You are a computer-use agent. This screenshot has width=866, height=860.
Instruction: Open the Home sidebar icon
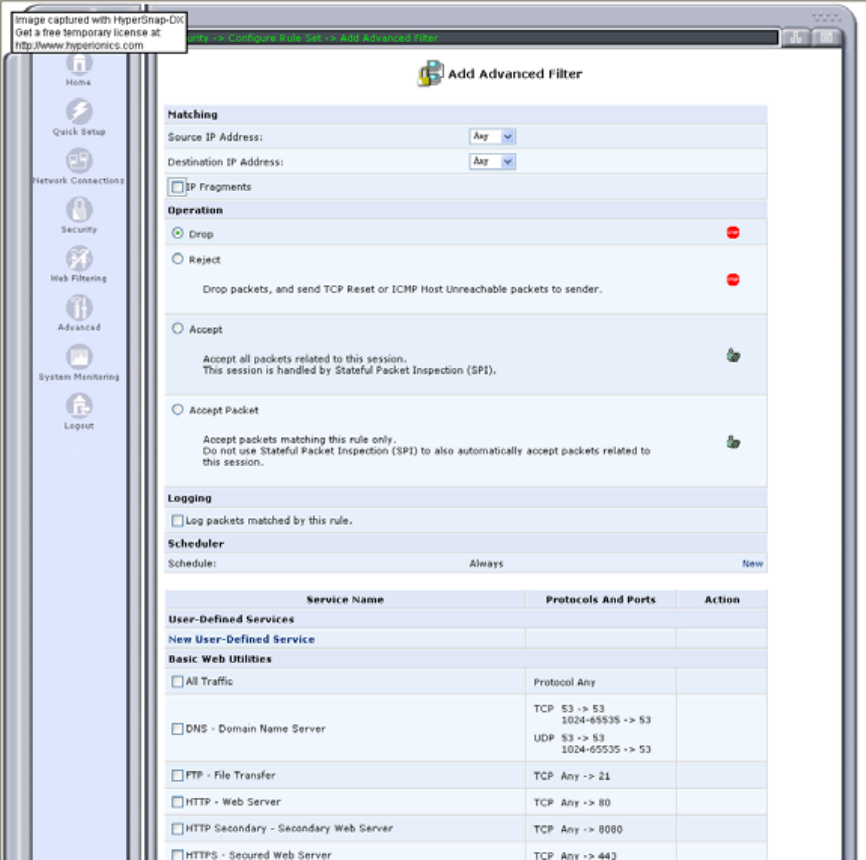click(x=79, y=64)
